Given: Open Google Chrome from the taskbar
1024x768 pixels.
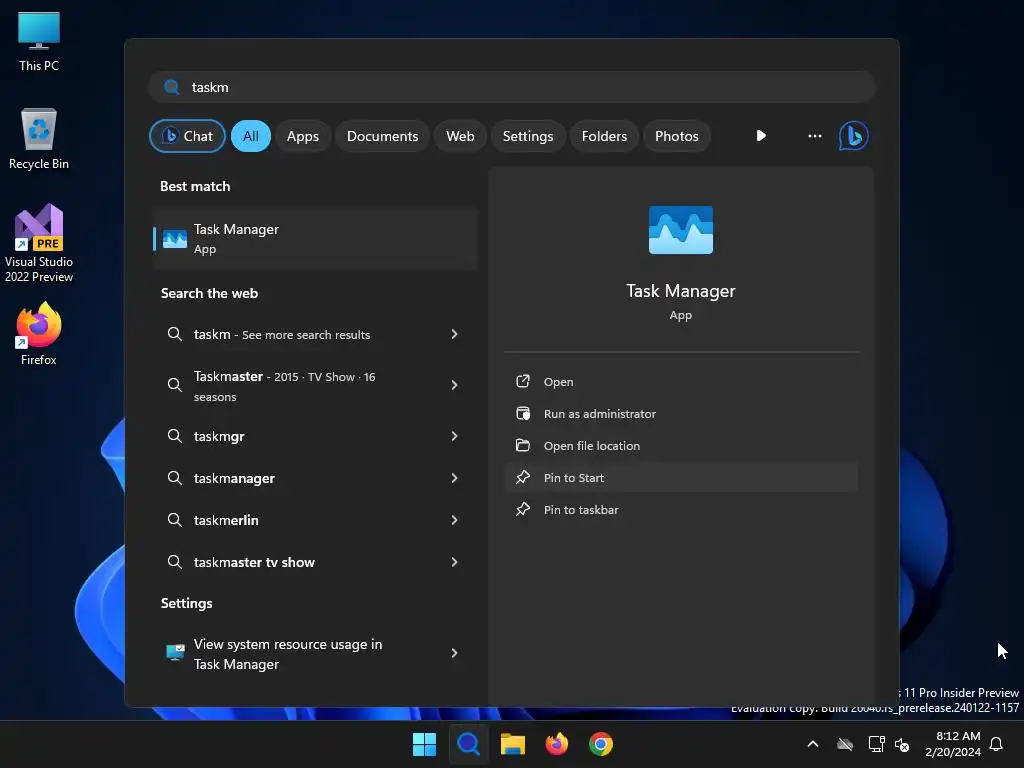Looking at the screenshot, I should [601, 744].
